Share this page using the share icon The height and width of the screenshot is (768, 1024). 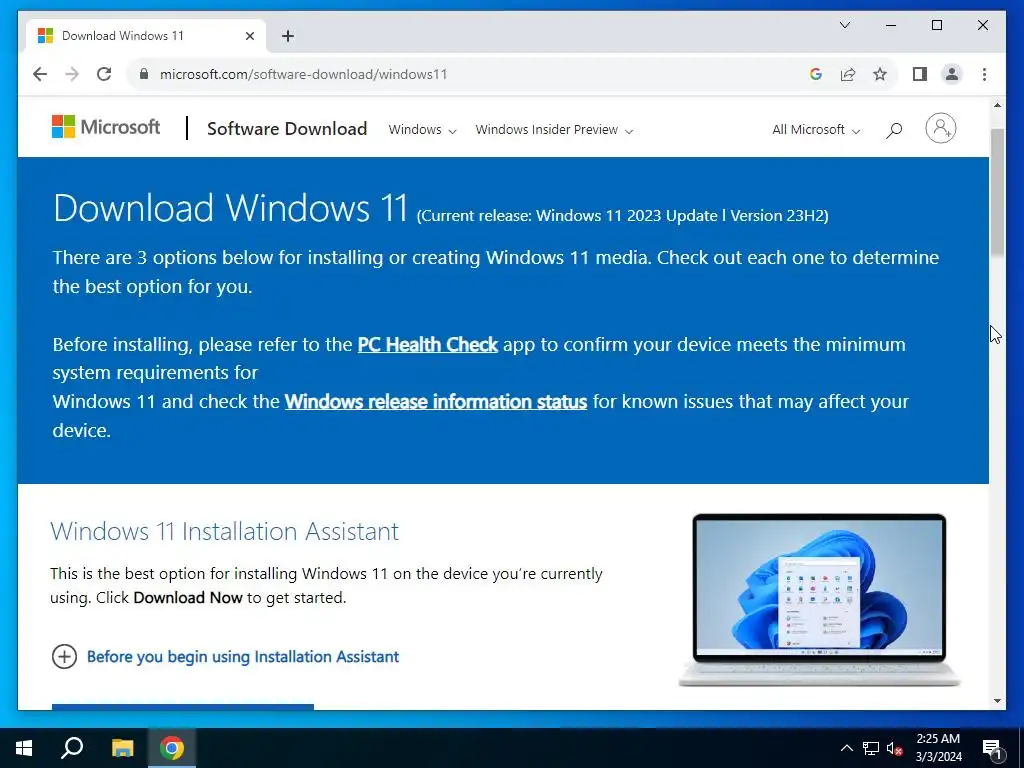pyautogui.click(x=848, y=74)
